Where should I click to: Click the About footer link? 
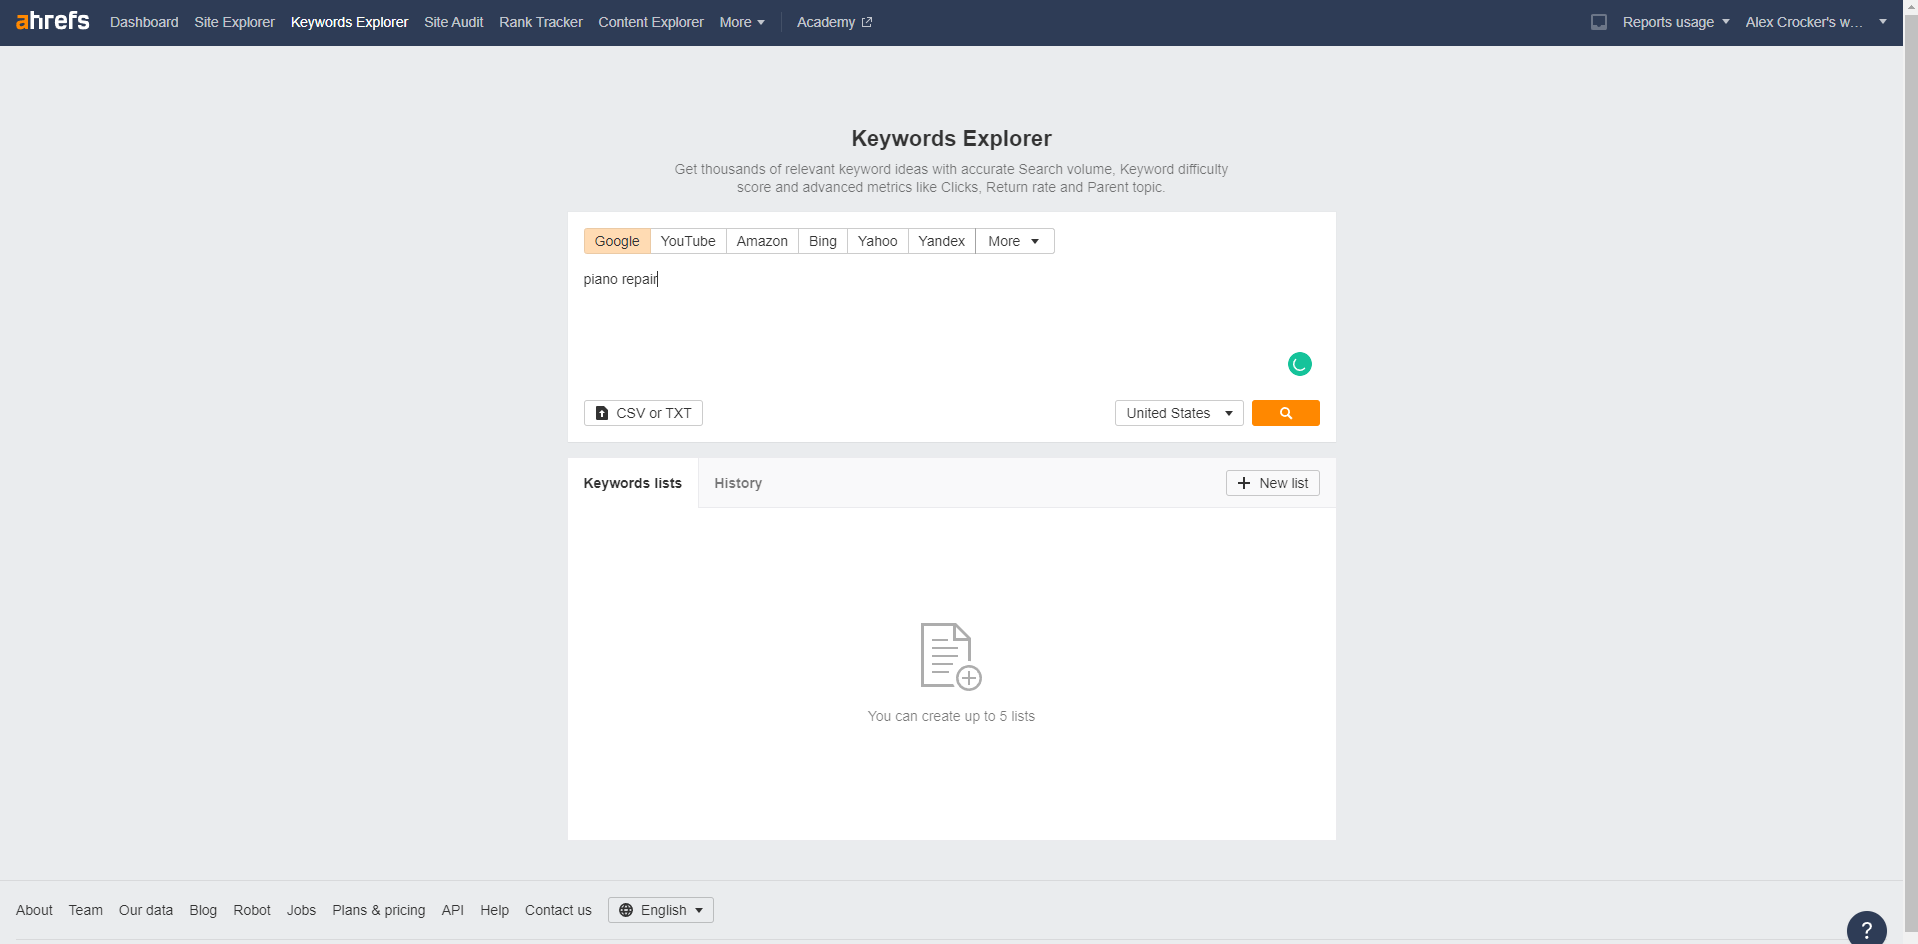(34, 910)
